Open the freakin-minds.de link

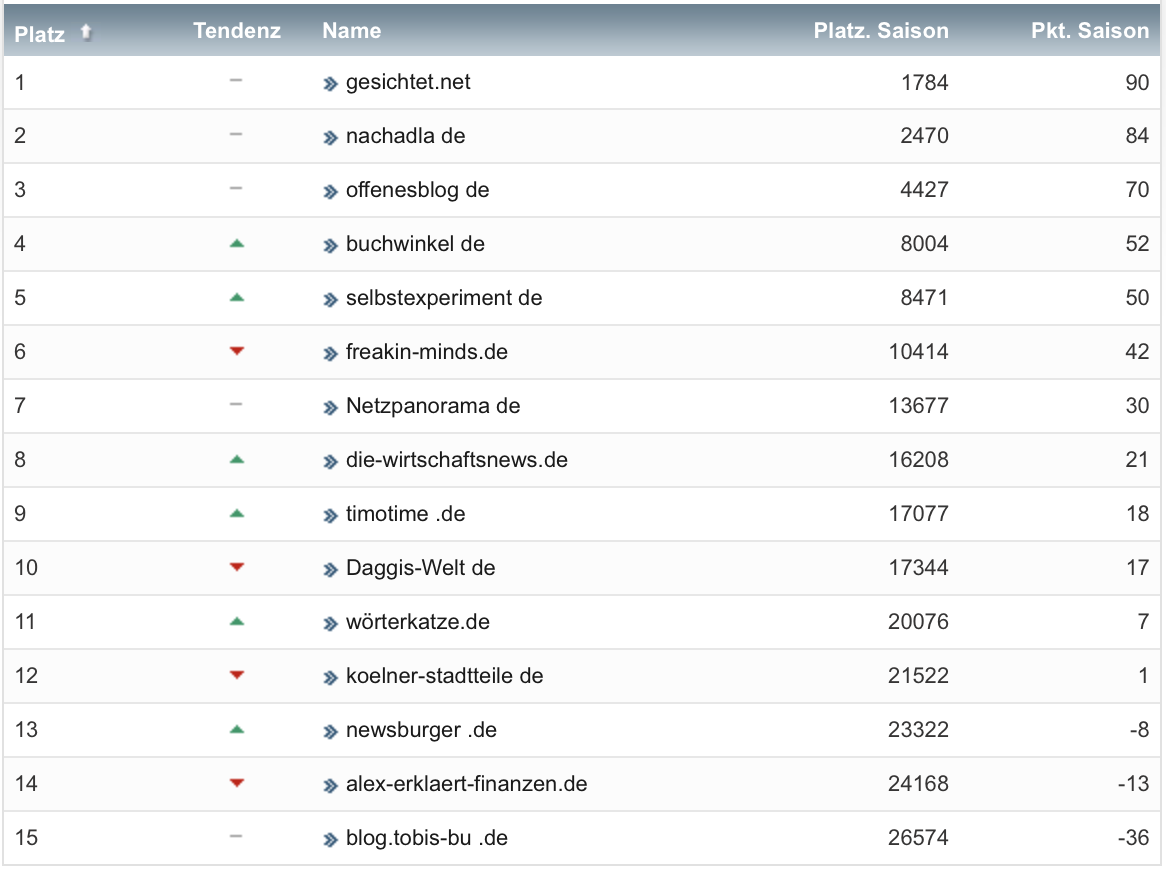(427, 352)
